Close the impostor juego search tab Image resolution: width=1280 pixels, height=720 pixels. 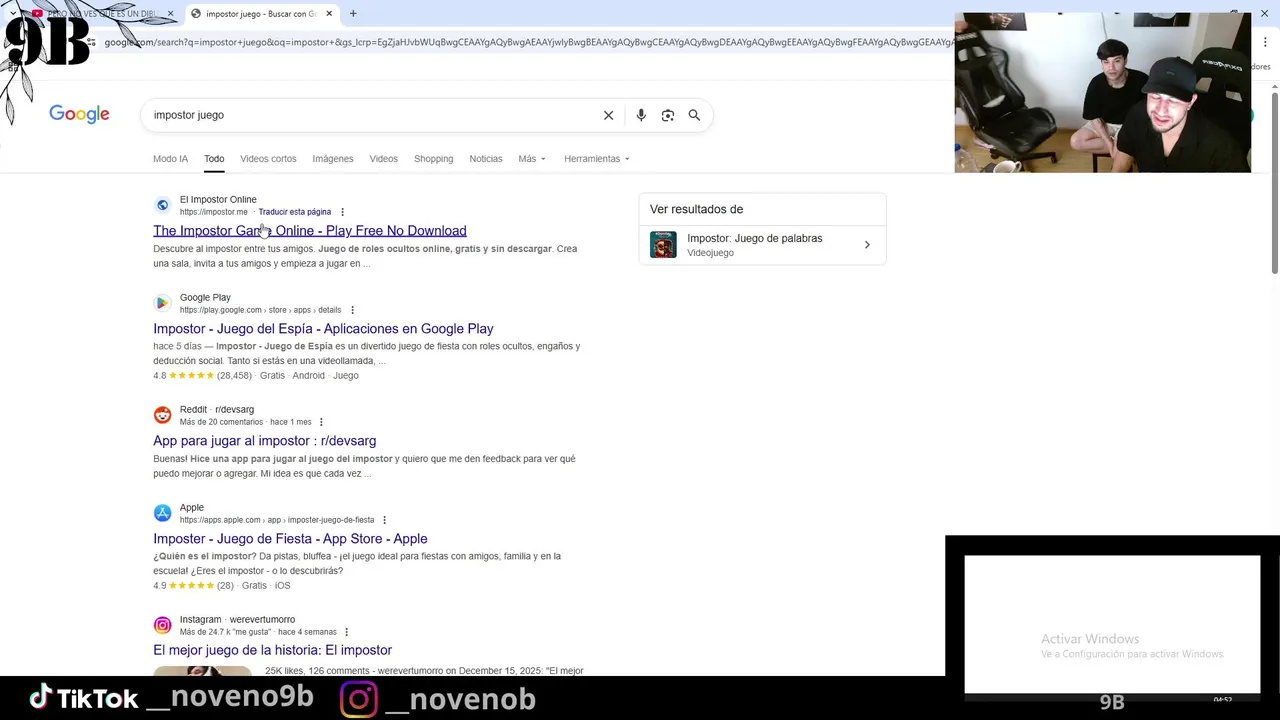pyautogui.click(x=329, y=14)
